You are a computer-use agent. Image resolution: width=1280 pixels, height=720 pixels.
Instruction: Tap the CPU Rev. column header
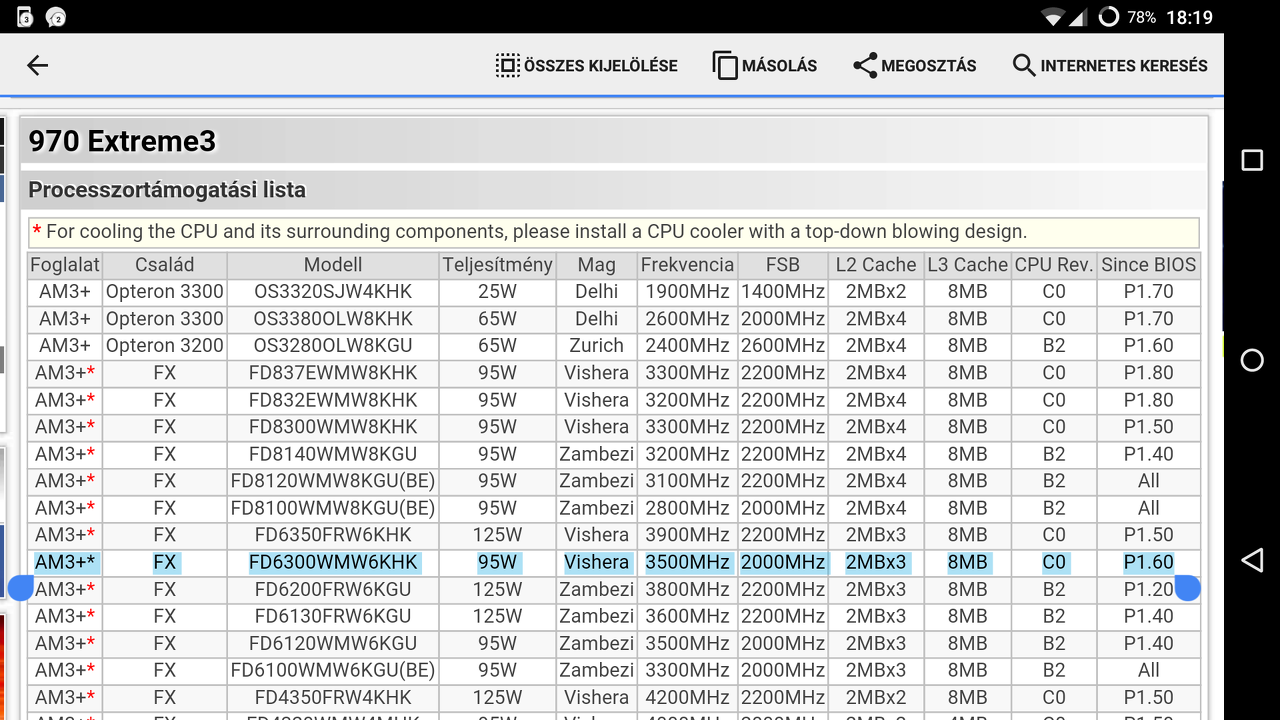[x=1054, y=265]
